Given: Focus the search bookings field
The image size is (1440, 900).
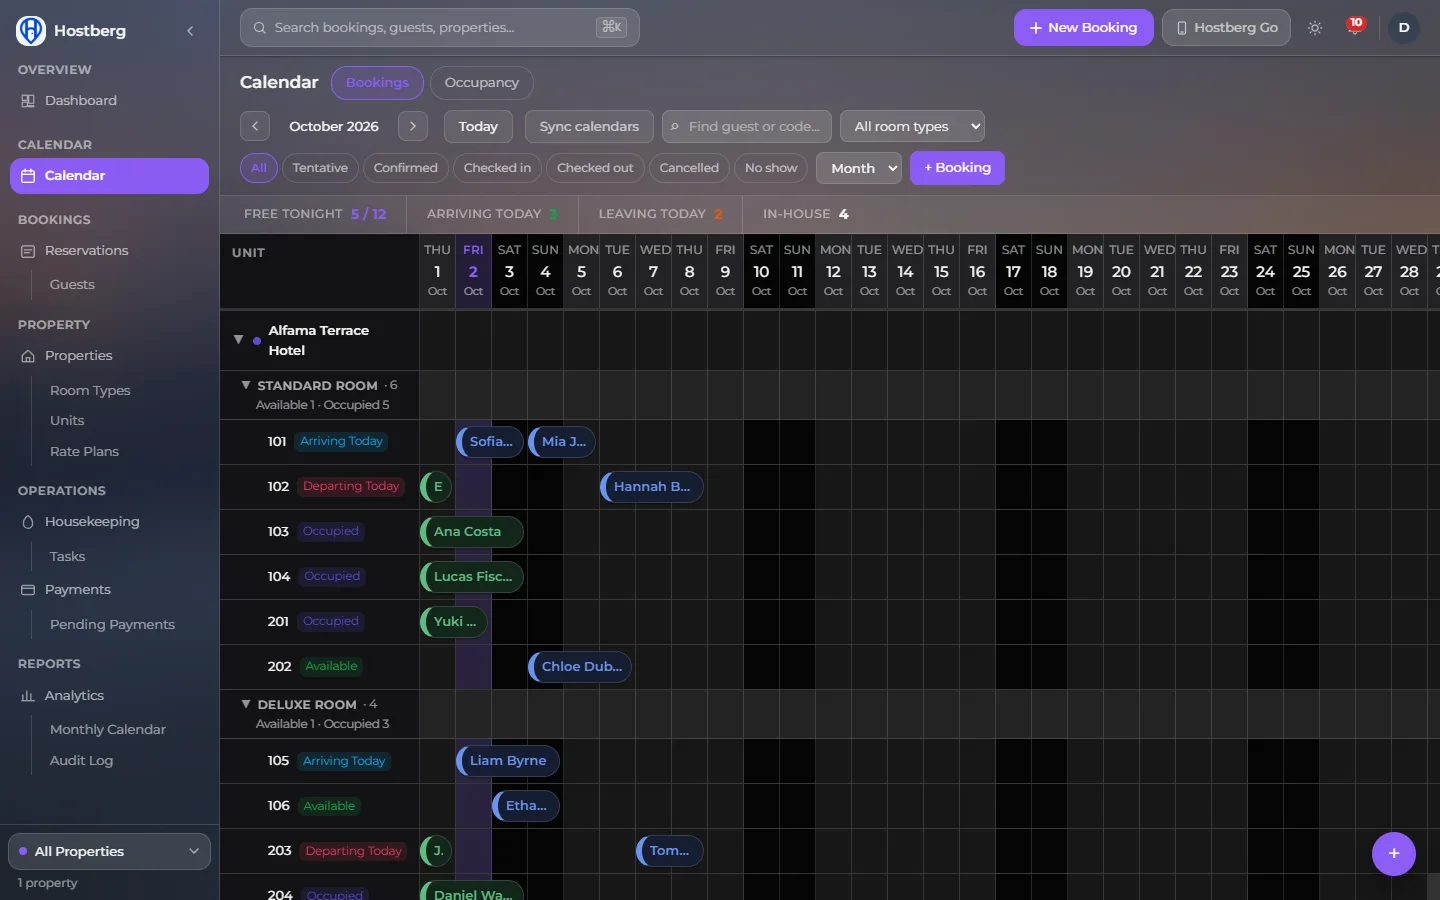Looking at the screenshot, I should [x=440, y=28].
